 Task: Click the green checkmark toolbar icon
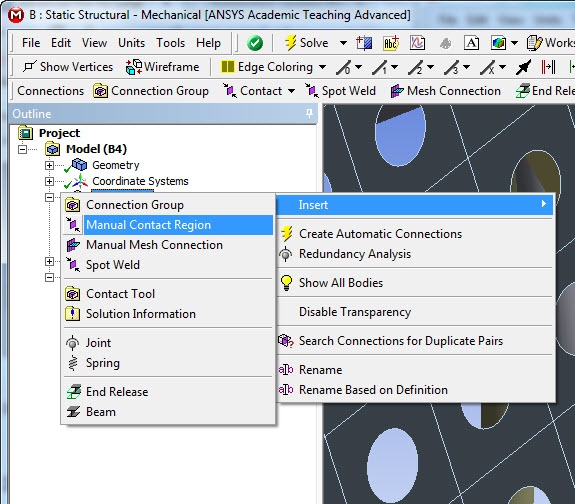click(254, 43)
